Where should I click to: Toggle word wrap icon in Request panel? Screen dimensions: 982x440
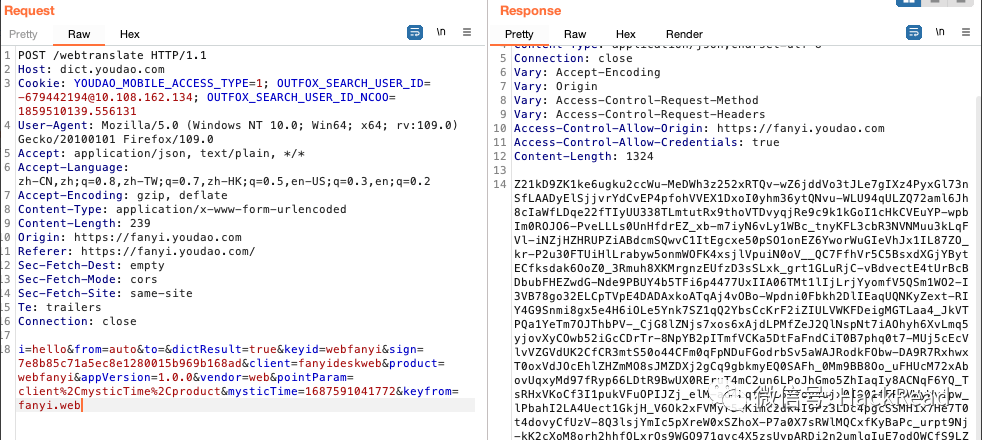tap(415, 33)
